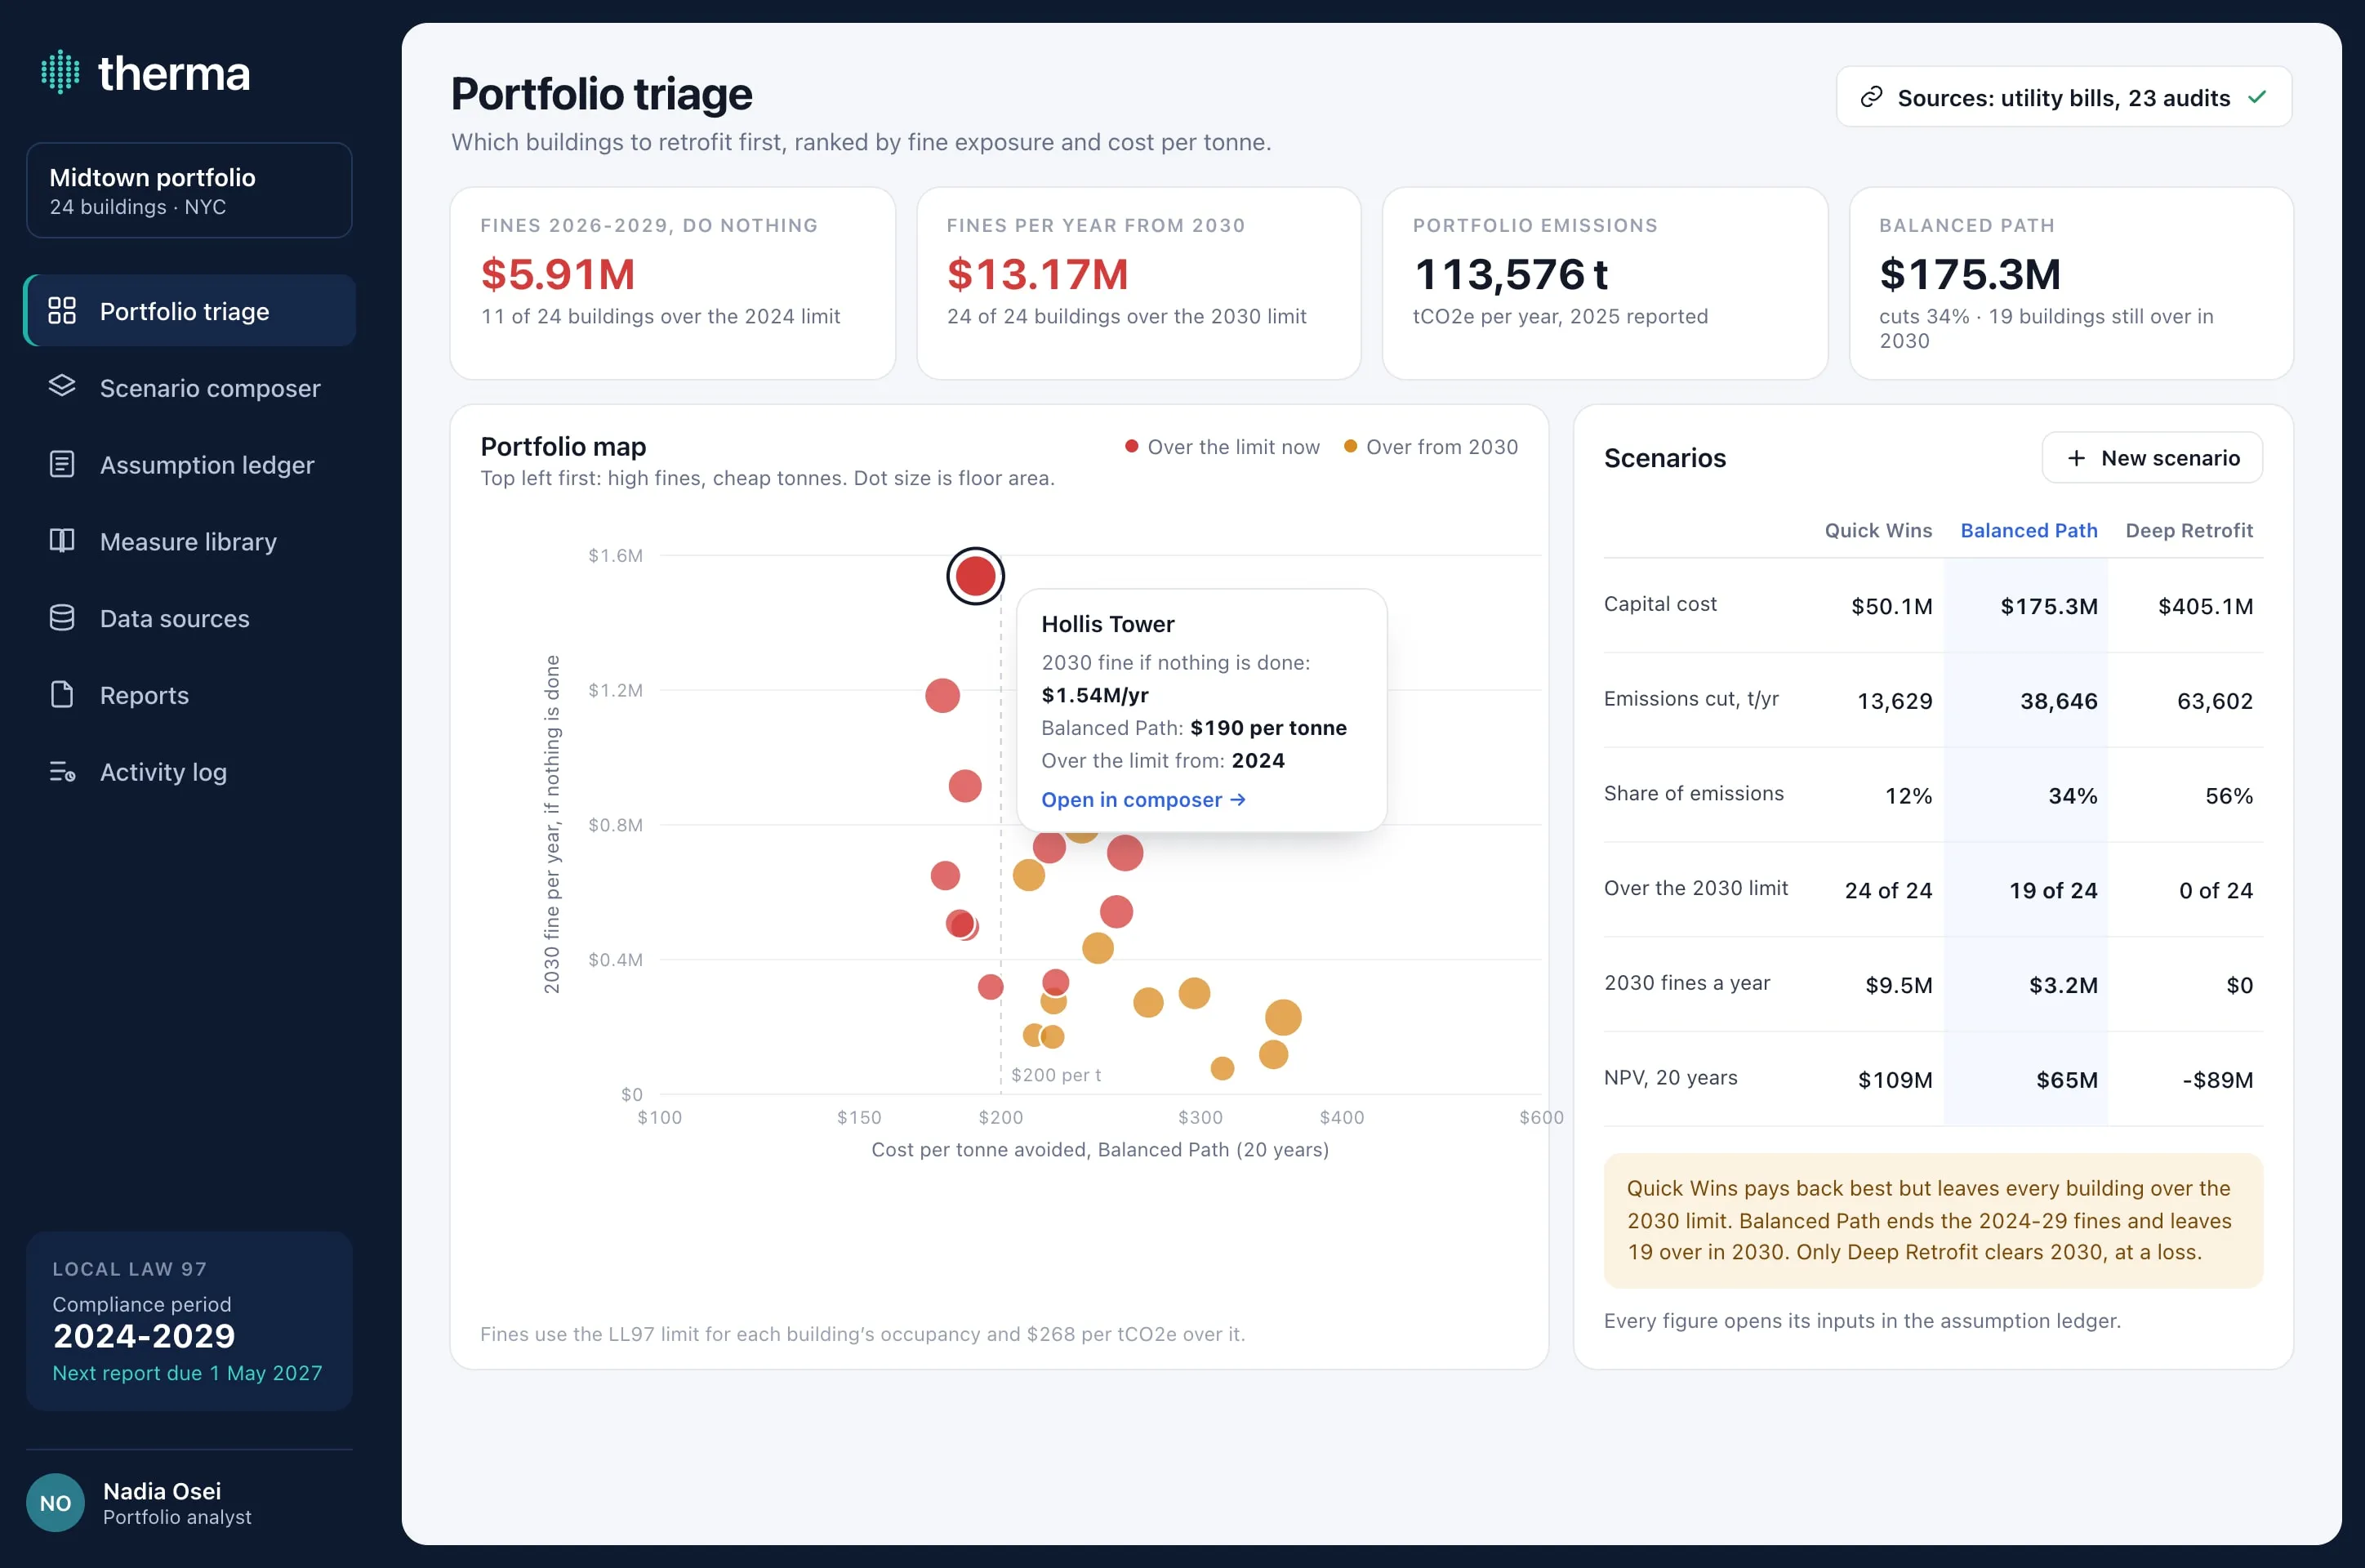The image size is (2365, 1568).
Task: Go to the Assumption ledger page
Action: (189, 465)
